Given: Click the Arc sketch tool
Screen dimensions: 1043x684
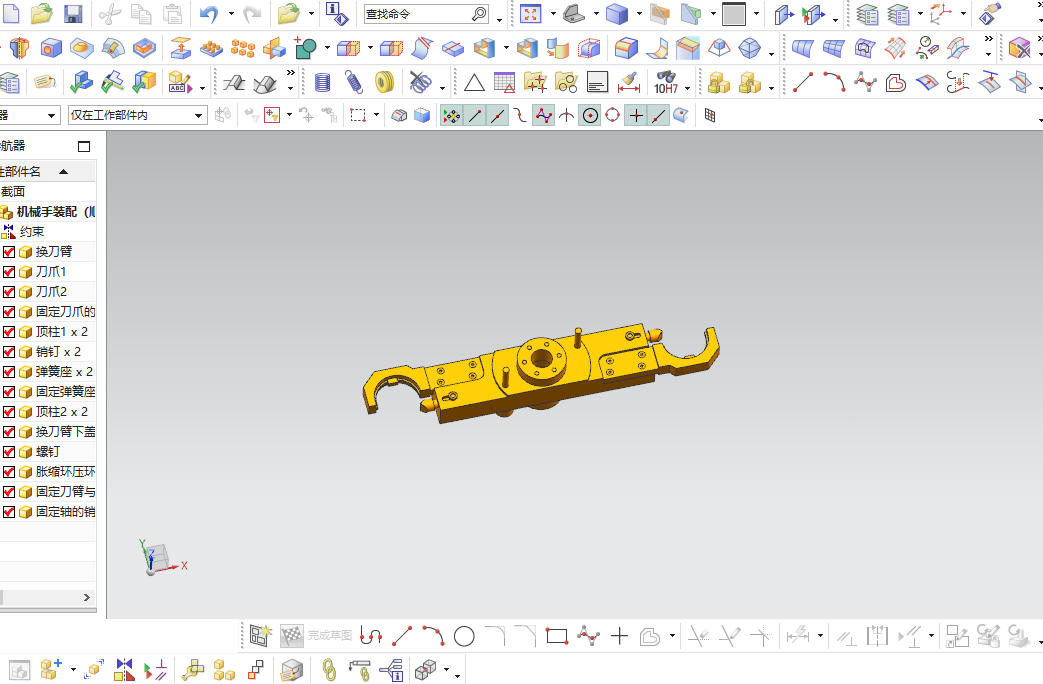Looking at the screenshot, I should (x=433, y=636).
